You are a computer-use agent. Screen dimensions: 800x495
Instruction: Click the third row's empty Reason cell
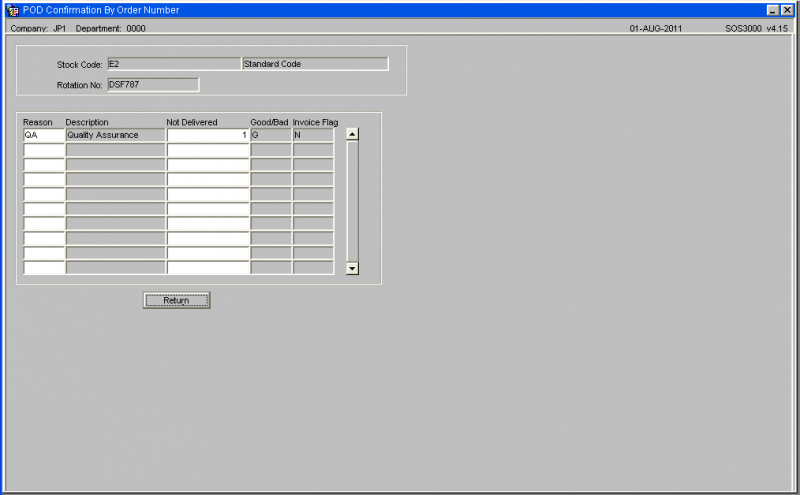point(44,165)
